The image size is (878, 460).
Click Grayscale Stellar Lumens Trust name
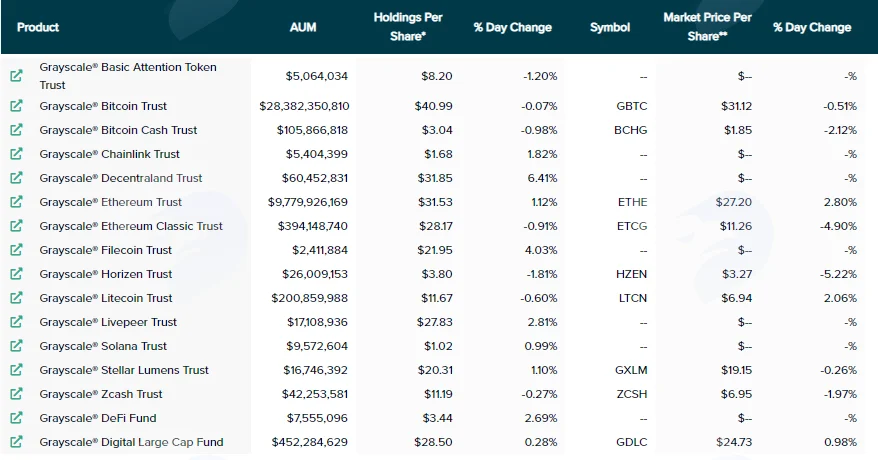[124, 370]
